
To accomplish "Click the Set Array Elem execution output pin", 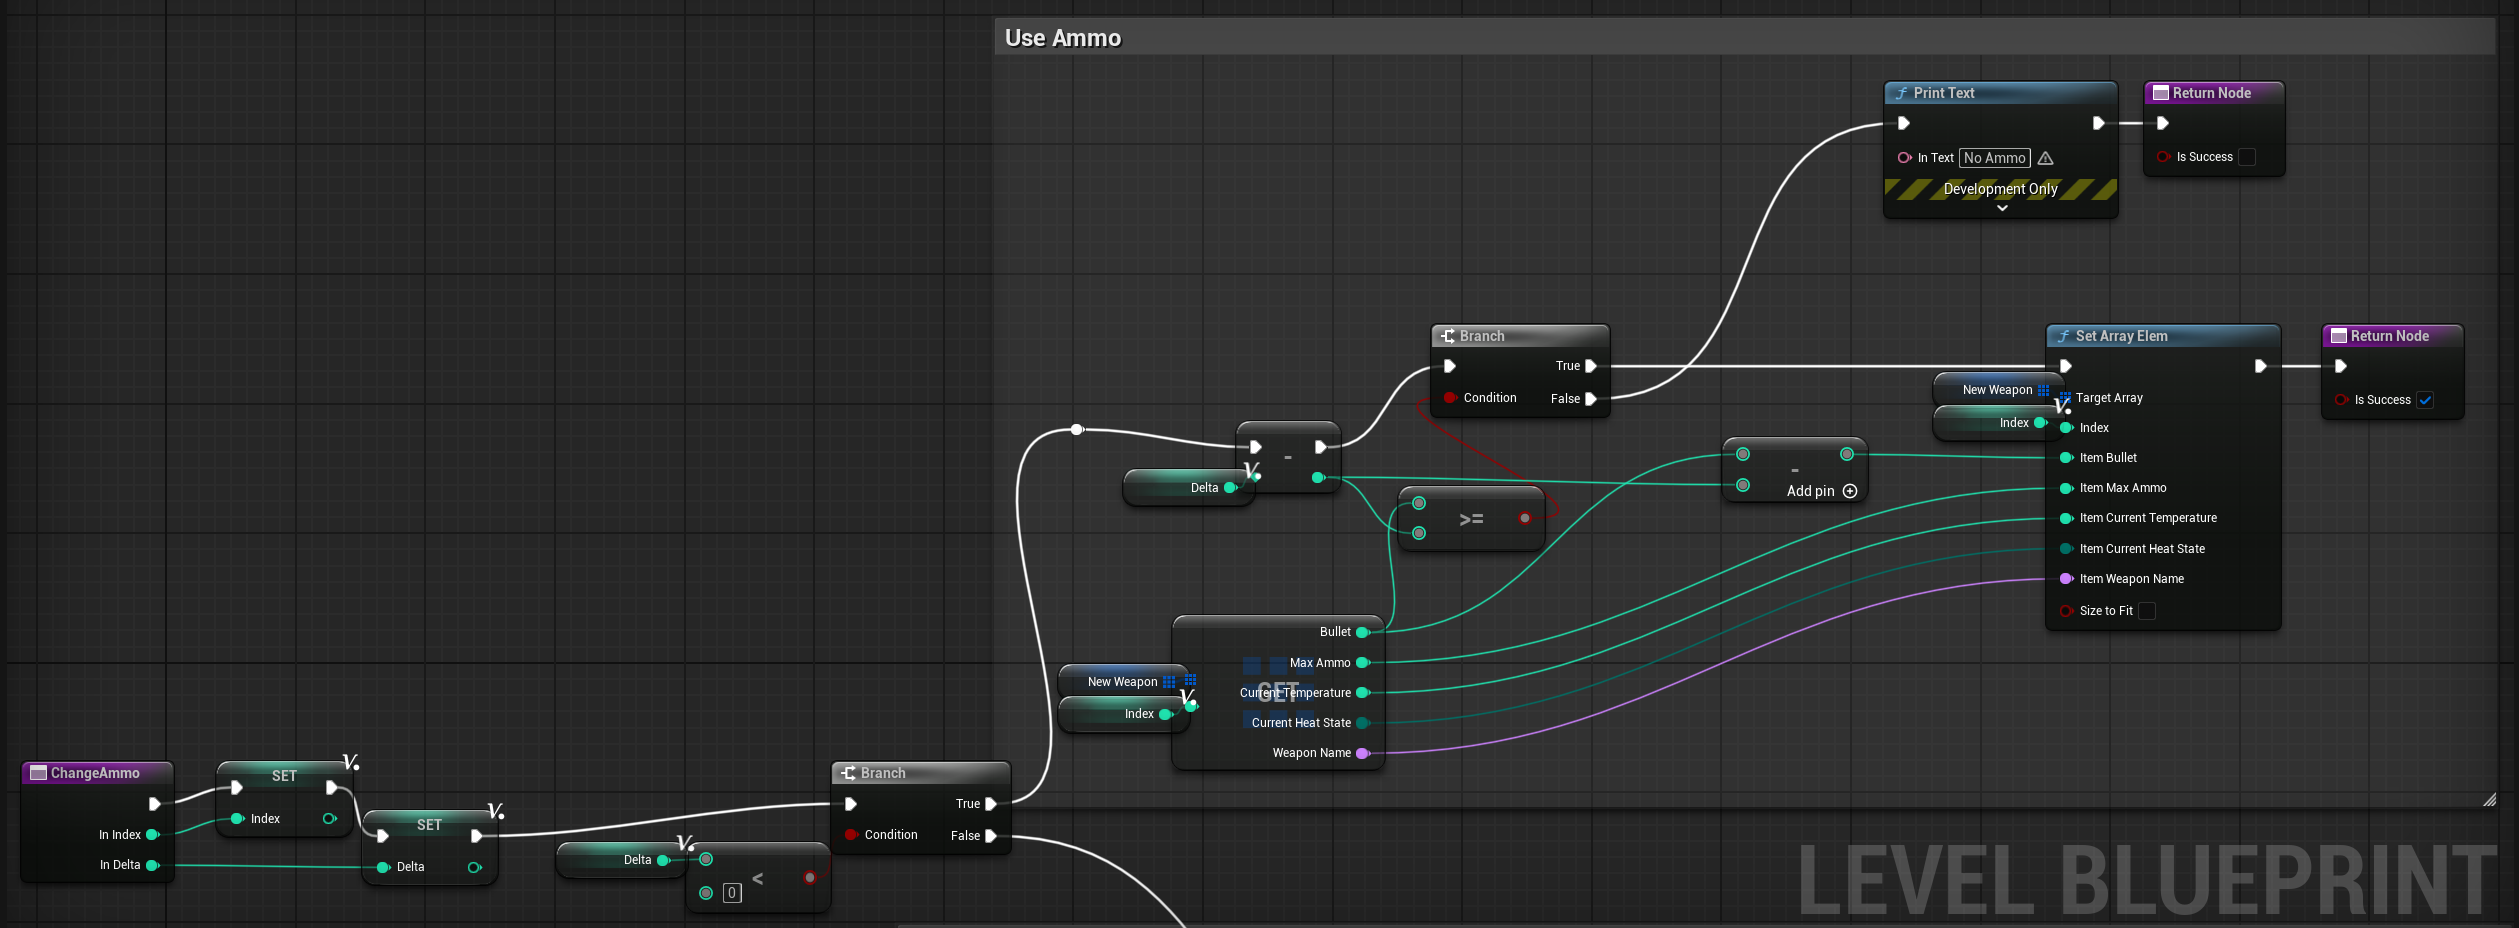I will click(x=2260, y=366).
